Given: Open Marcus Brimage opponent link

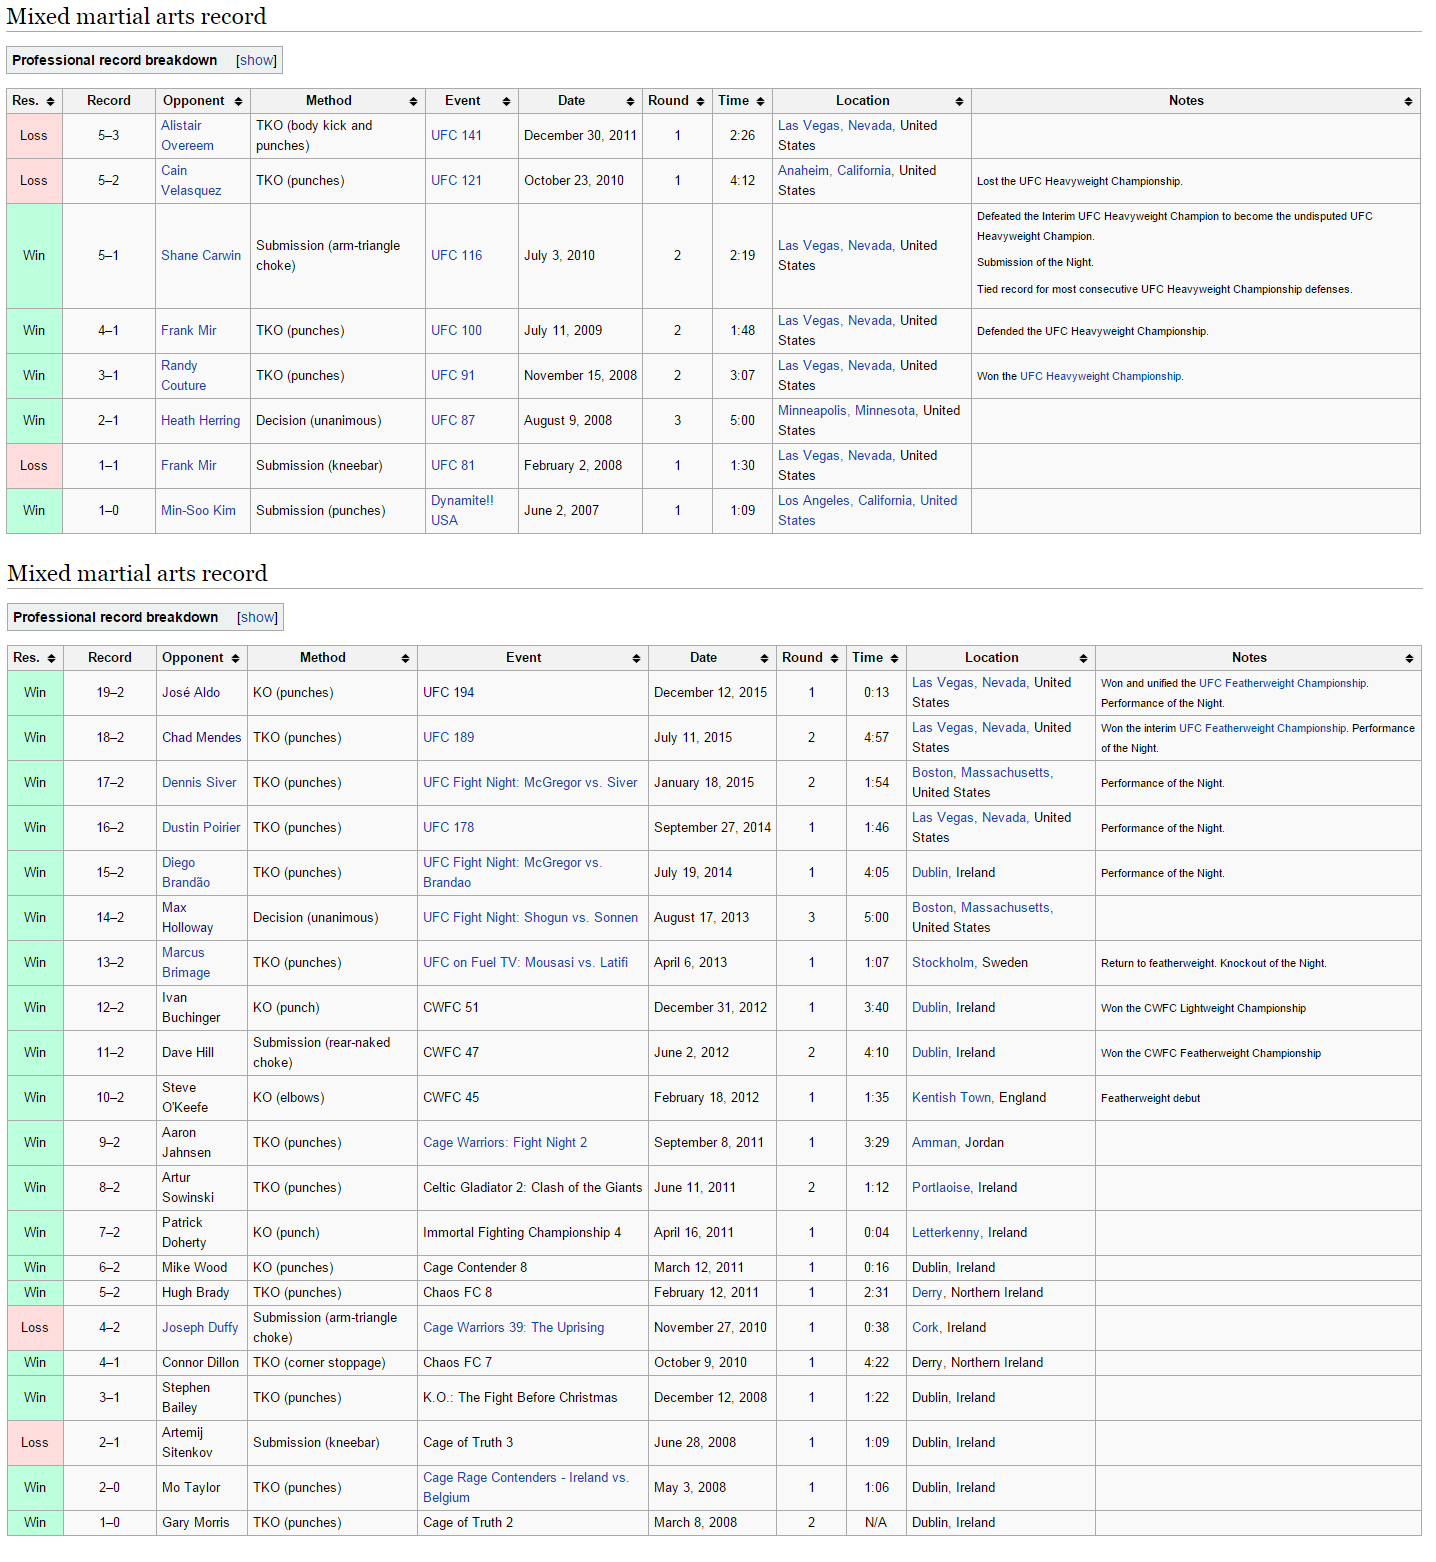Looking at the screenshot, I should point(186,963).
